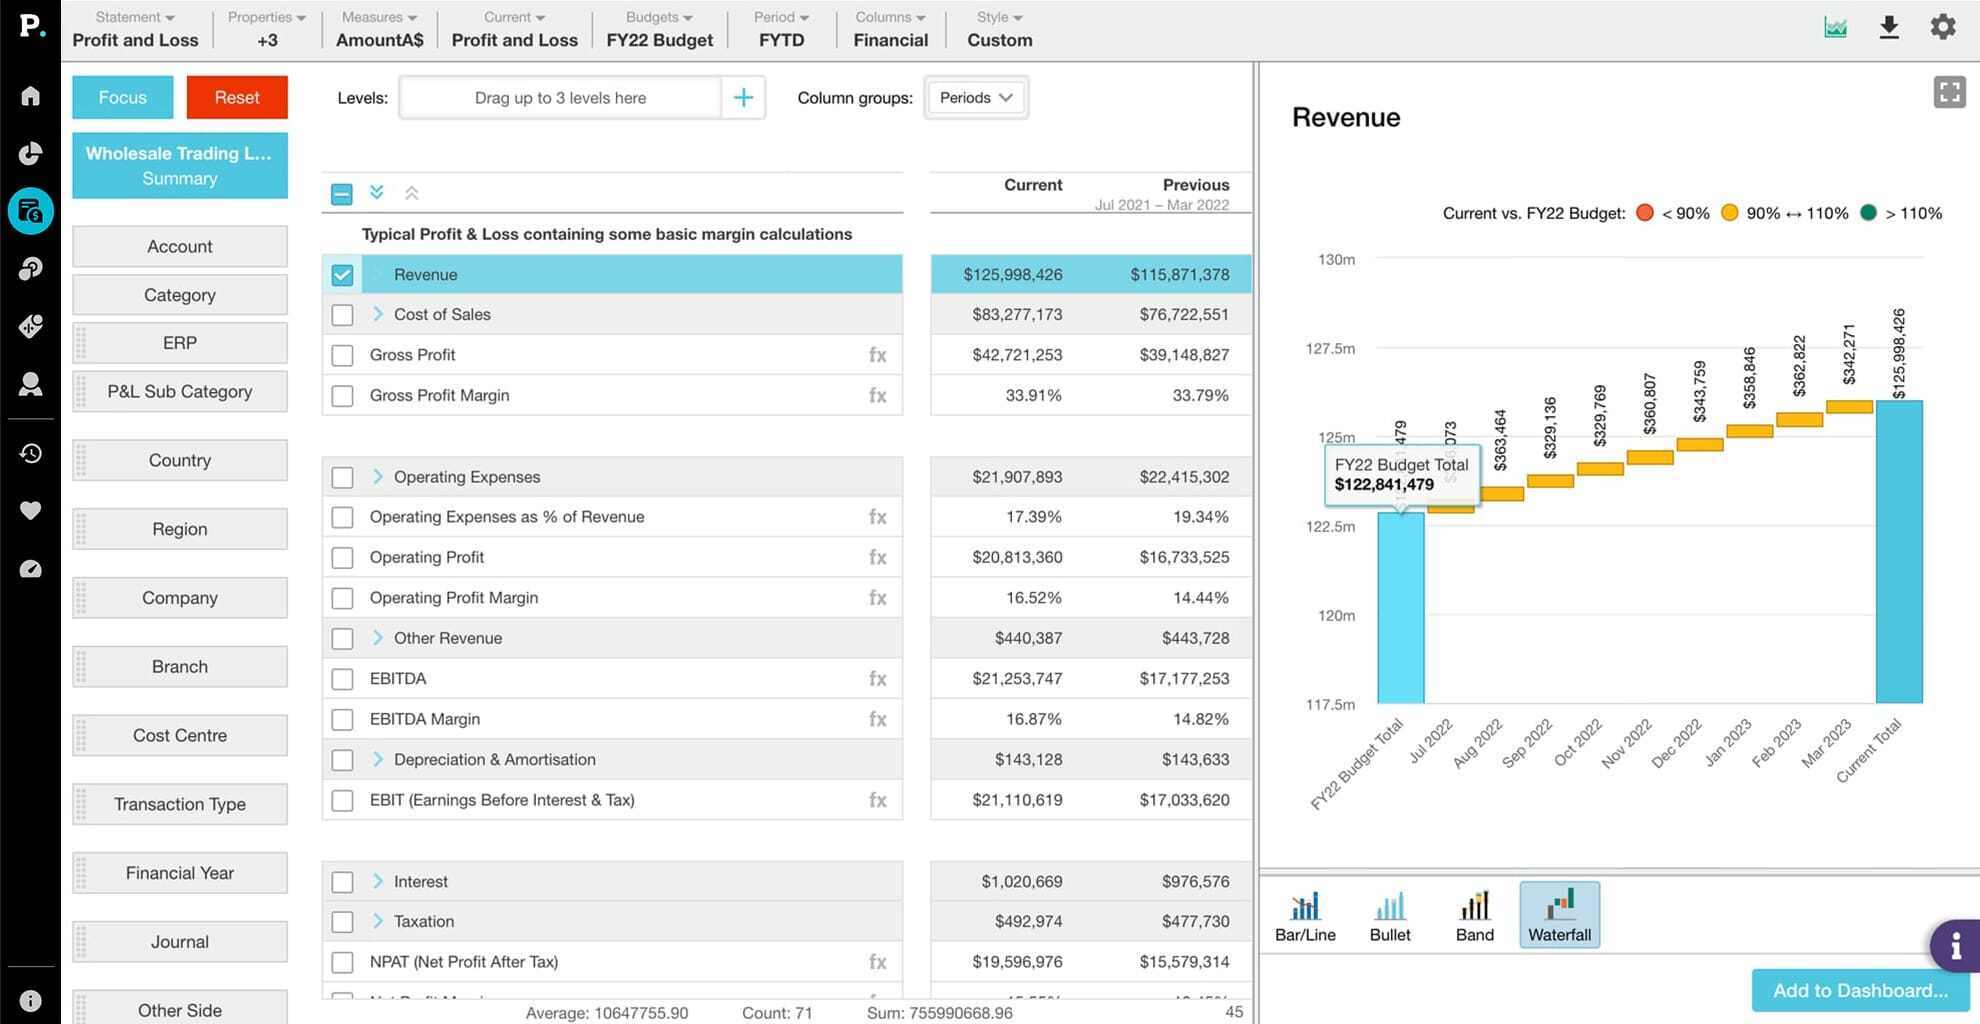Image resolution: width=1980 pixels, height=1024 pixels.
Task: Go to Home in the left sidebar
Action: click(30, 96)
